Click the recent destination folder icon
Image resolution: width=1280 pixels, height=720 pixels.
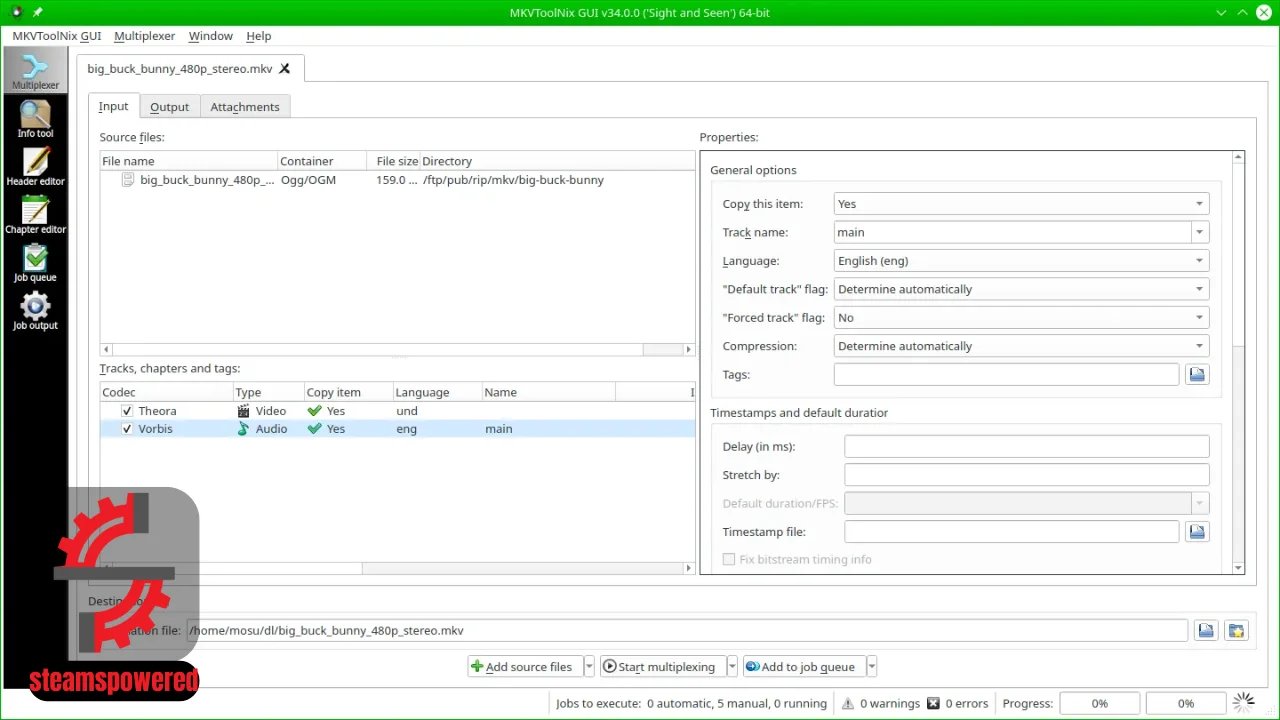pyautogui.click(x=1237, y=631)
